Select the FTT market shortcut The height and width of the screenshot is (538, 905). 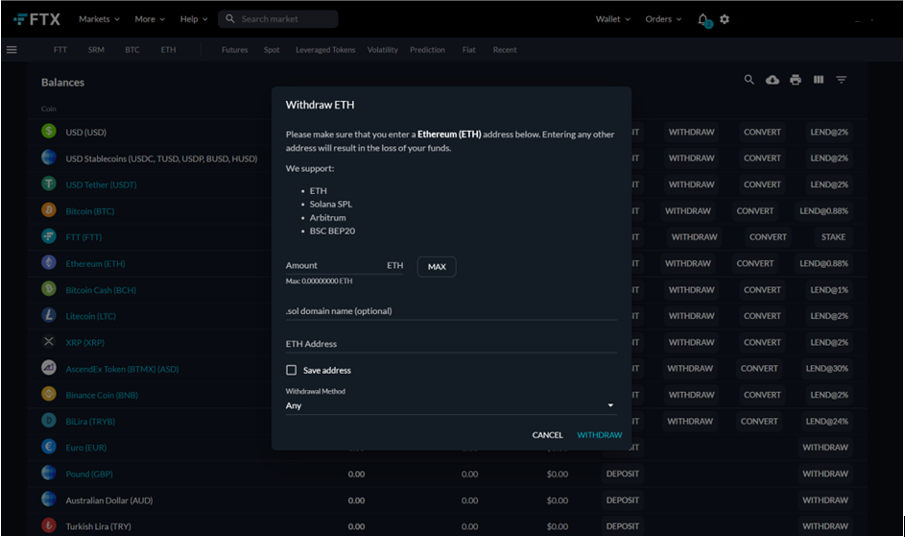coord(60,50)
